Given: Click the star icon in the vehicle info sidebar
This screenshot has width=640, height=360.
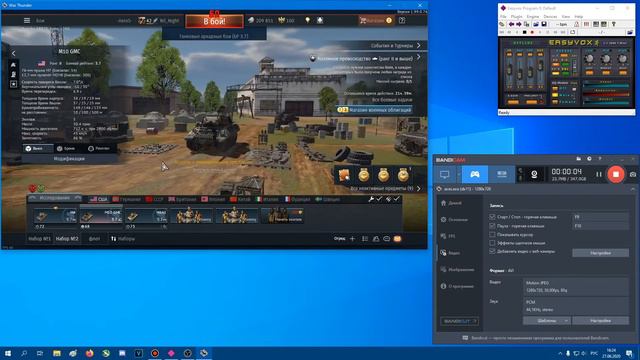Looking at the screenshot, I should (13, 84).
